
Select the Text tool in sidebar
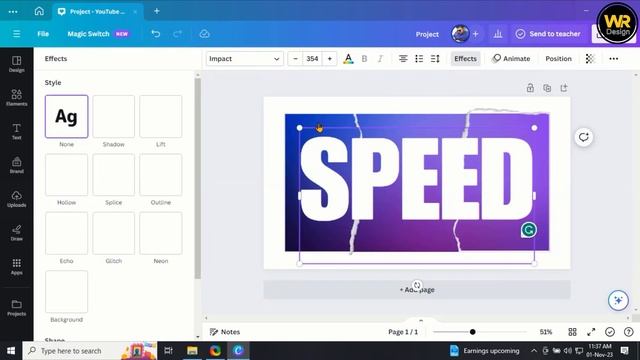16,131
